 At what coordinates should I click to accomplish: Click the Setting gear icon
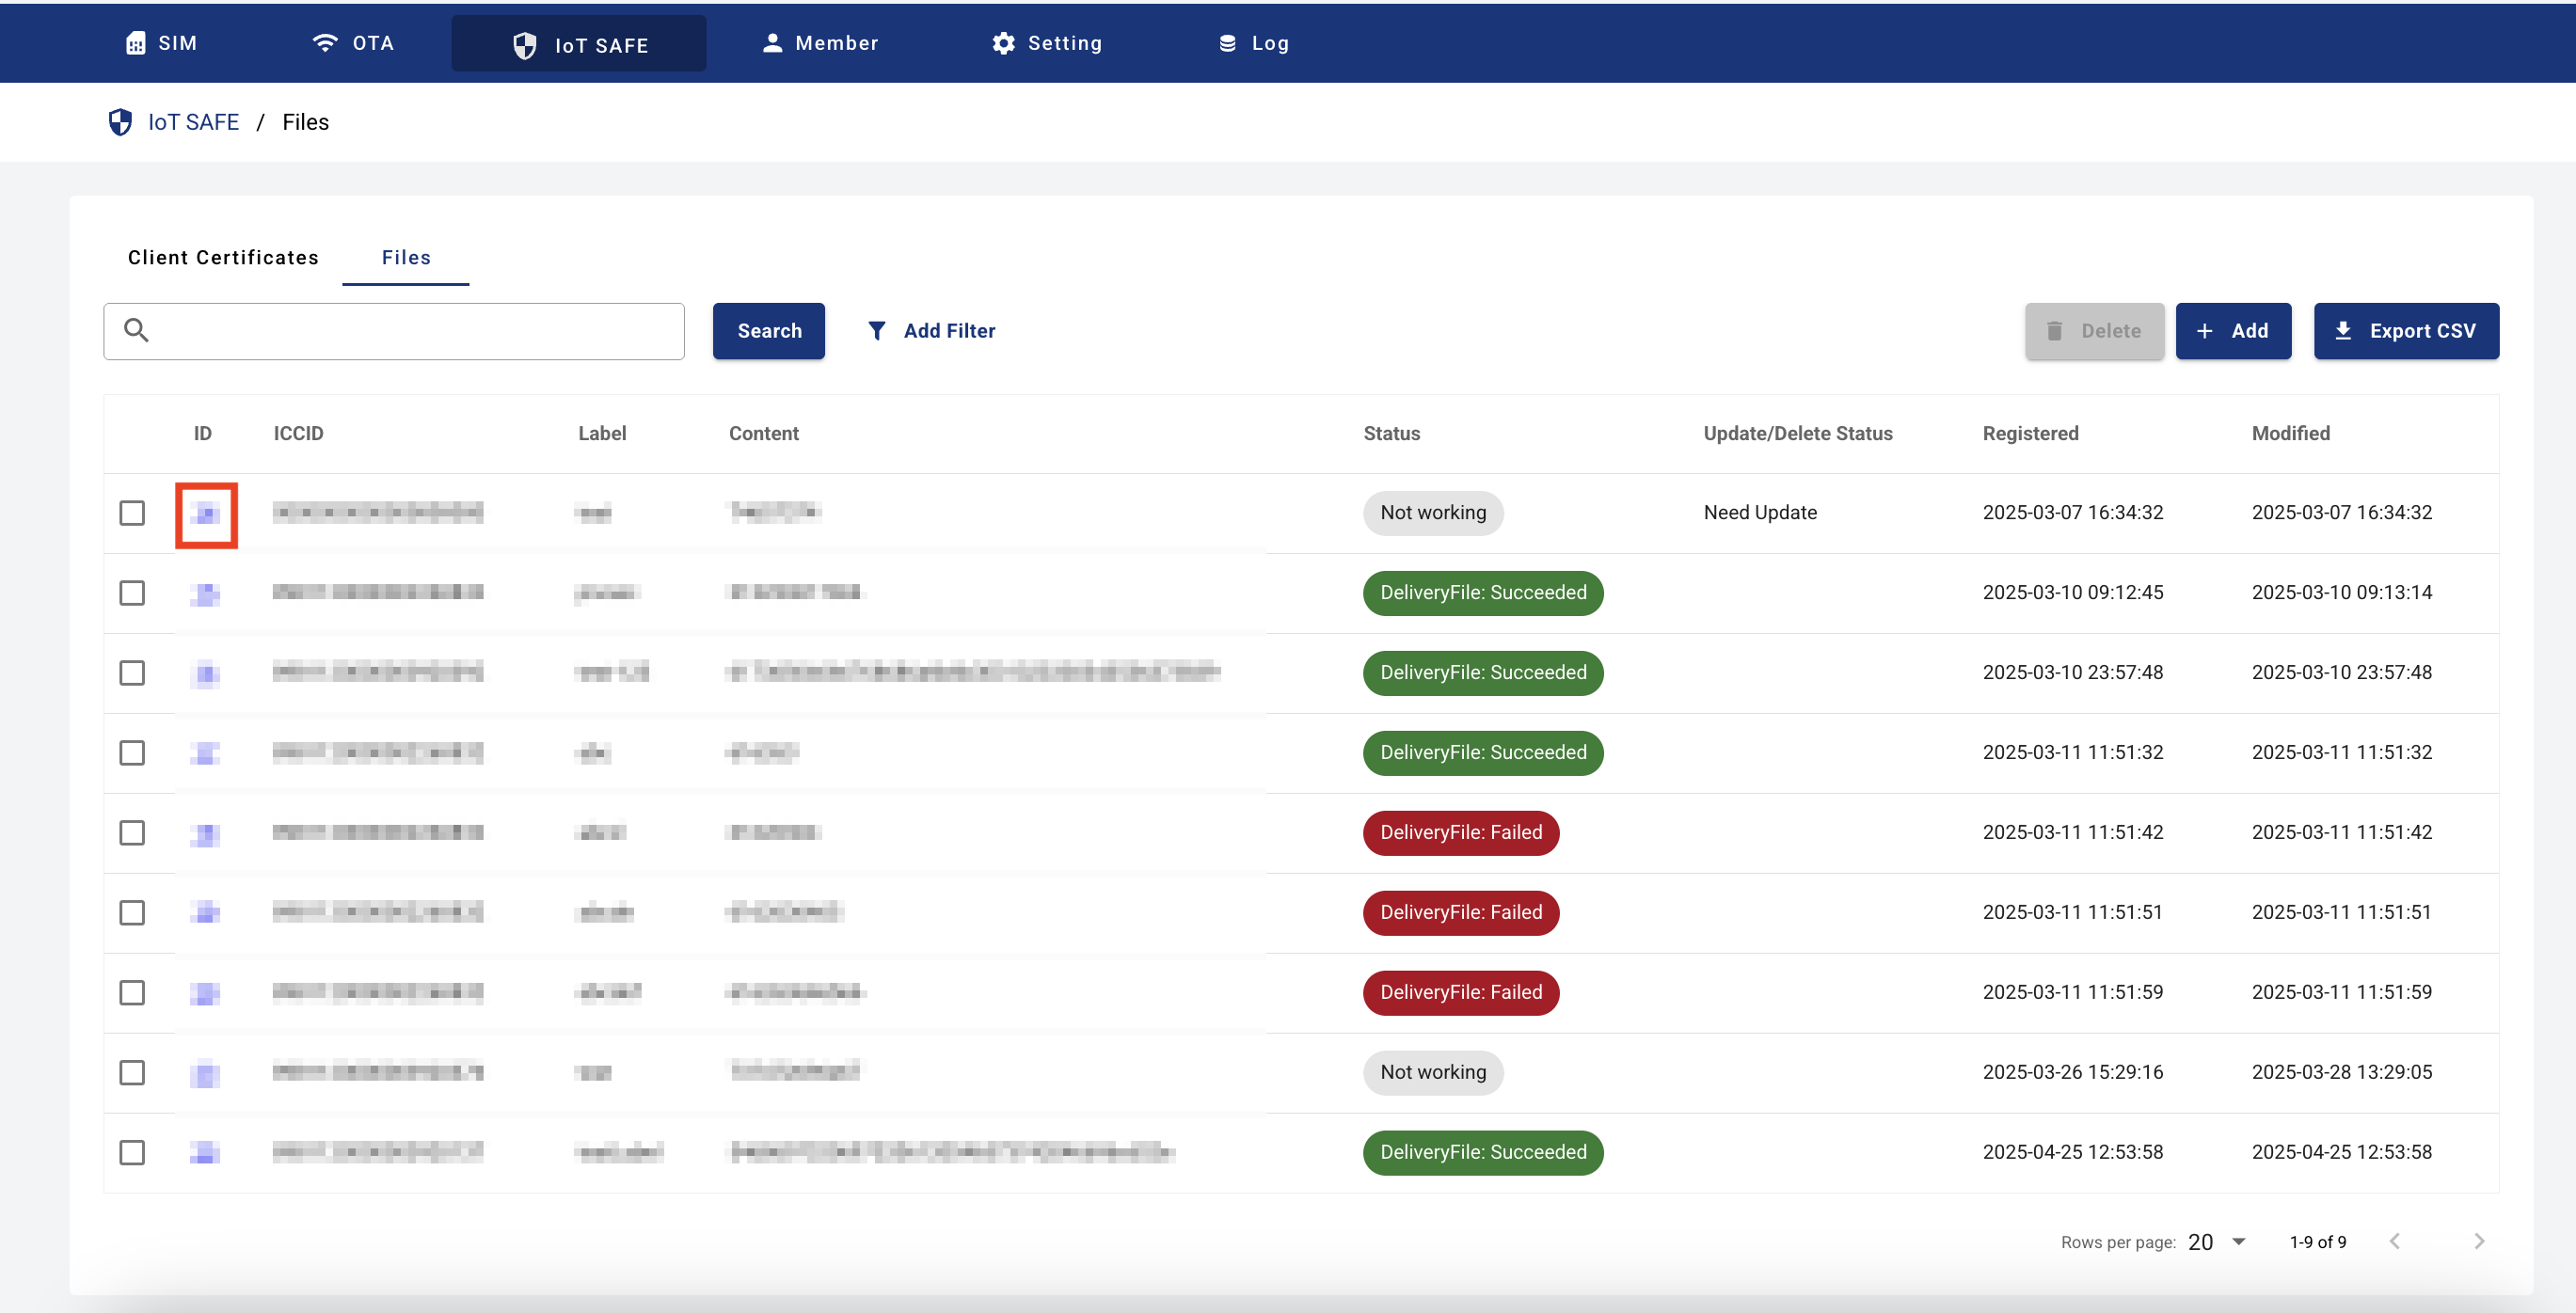pos(1003,43)
